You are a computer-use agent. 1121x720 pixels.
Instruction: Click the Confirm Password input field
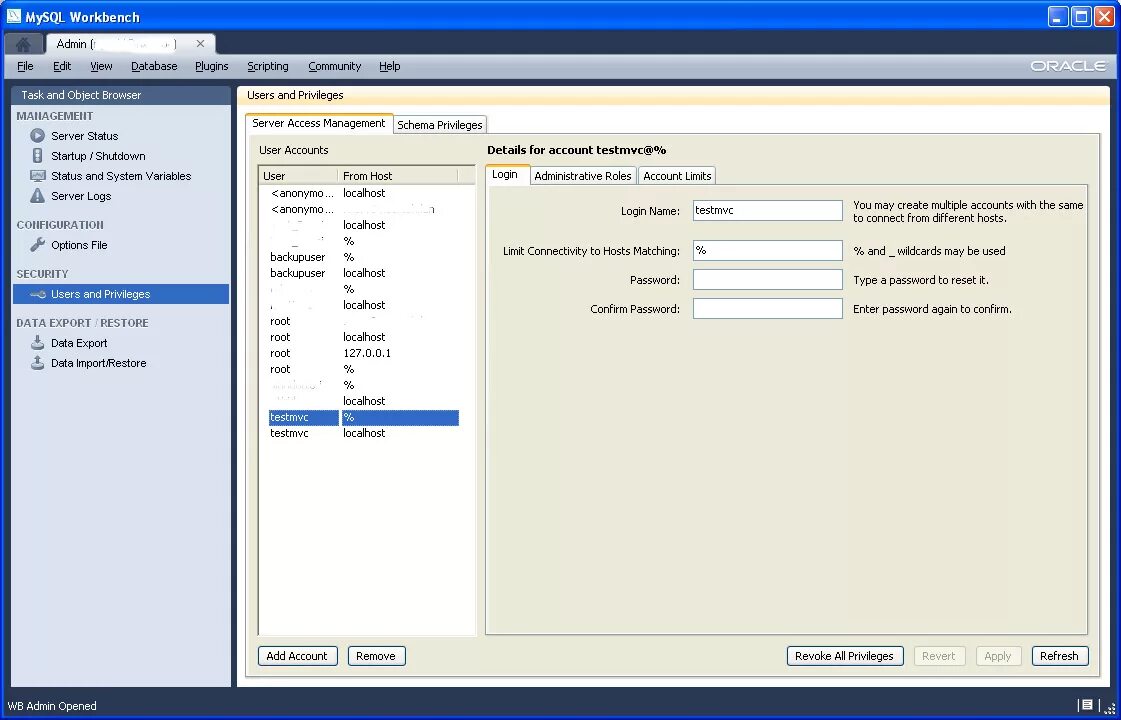pos(767,309)
